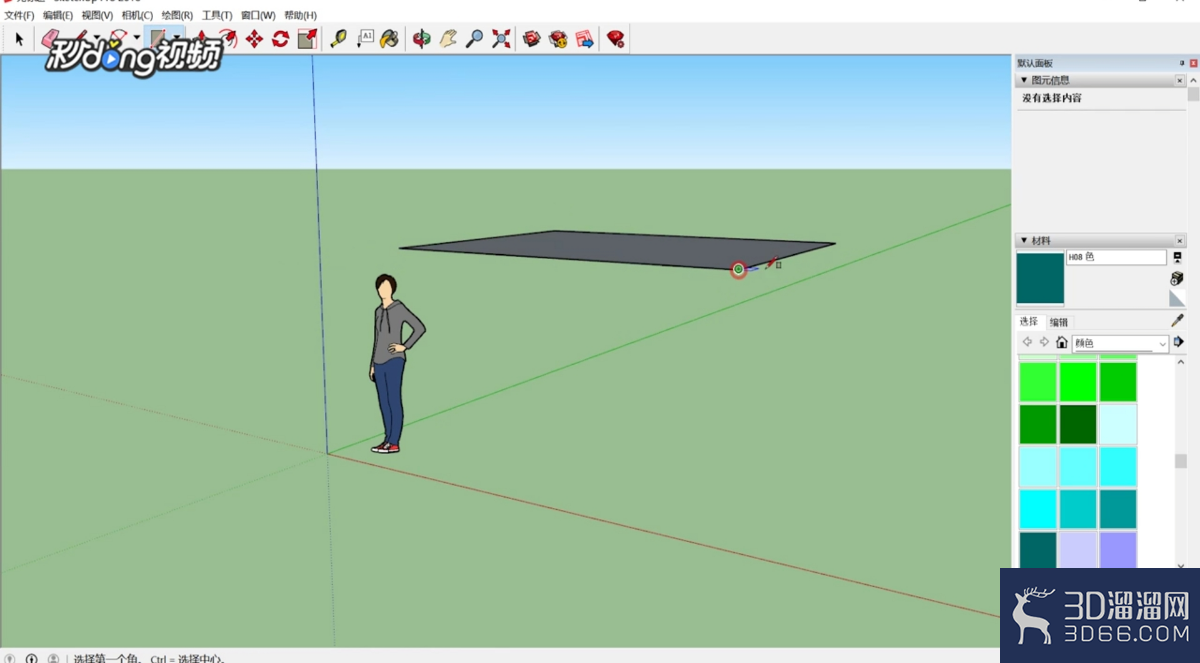The image size is (1200, 663).
Task: Select the Text label tool
Action: (365, 39)
